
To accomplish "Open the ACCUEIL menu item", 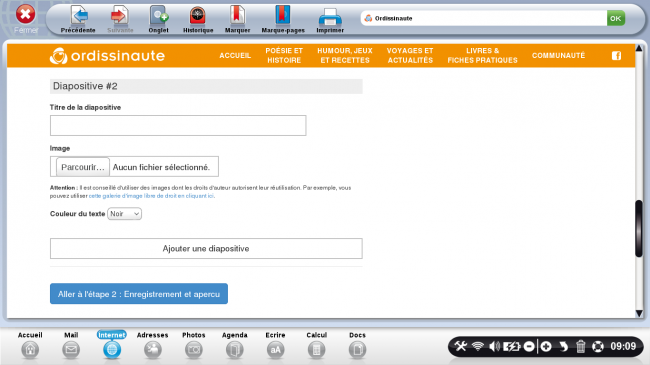I will (x=235, y=56).
